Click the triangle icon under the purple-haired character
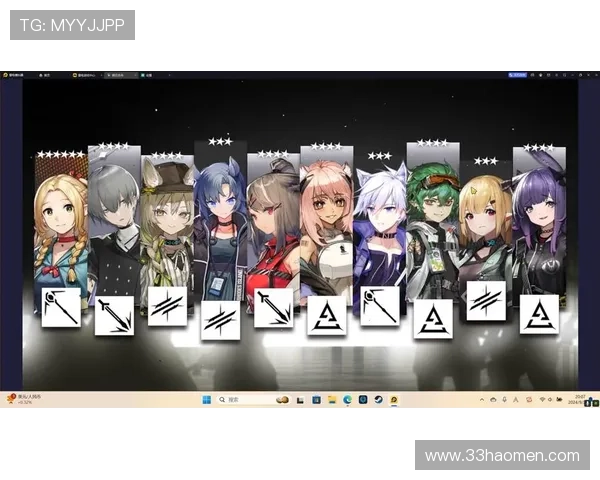The image size is (600, 480). pyautogui.click(x=539, y=314)
